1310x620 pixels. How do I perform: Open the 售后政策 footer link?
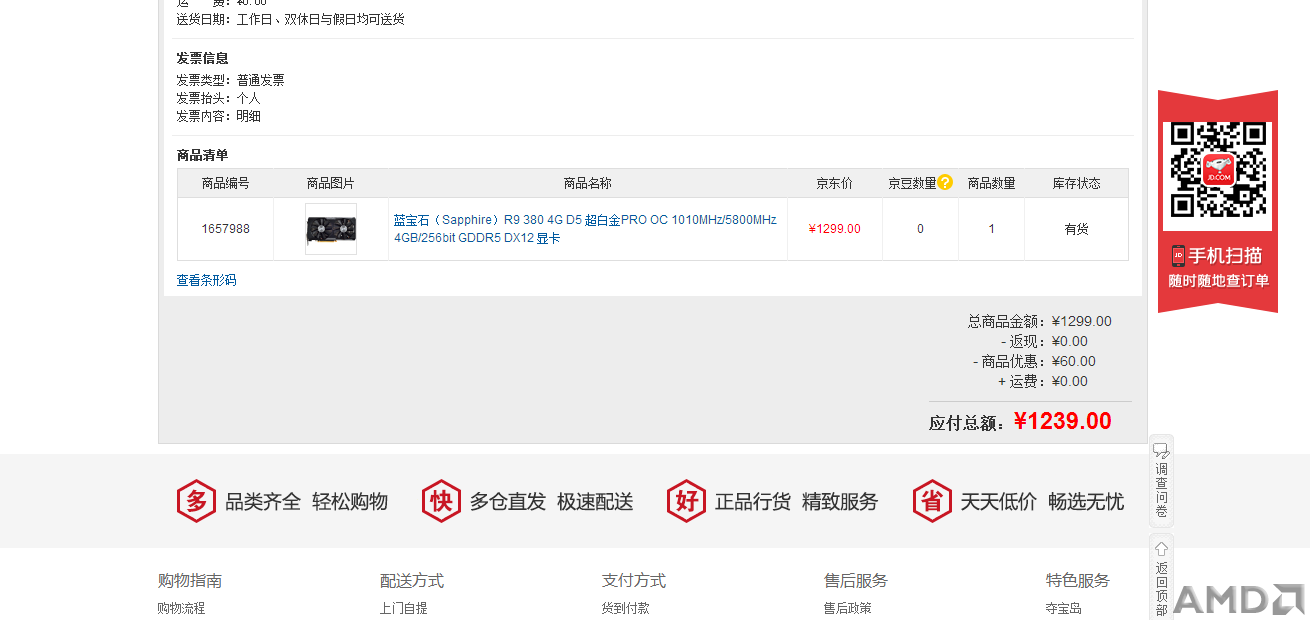(x=847, y=608)
